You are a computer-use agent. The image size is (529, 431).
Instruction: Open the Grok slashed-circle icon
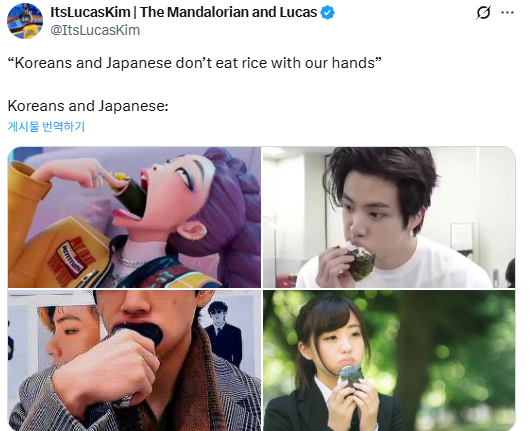(483, 13)
